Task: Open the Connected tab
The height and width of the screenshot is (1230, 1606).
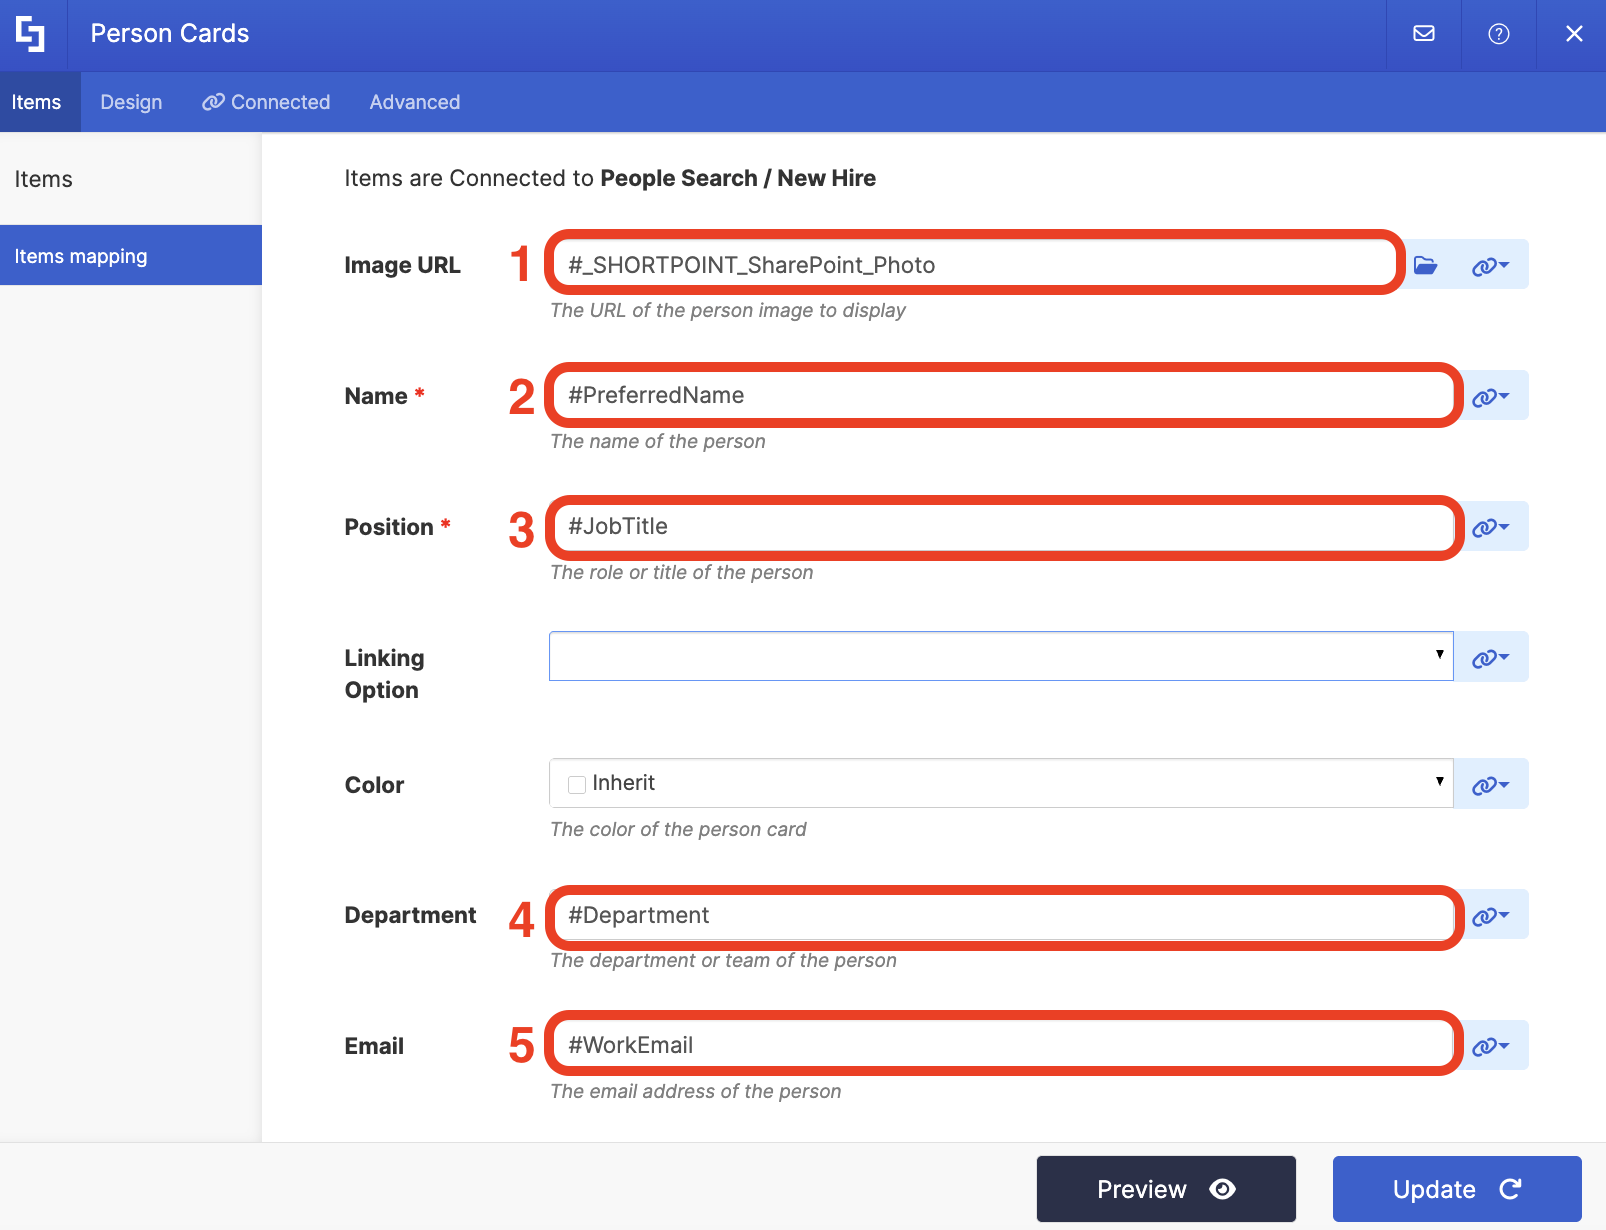Action: click(266, 102)
